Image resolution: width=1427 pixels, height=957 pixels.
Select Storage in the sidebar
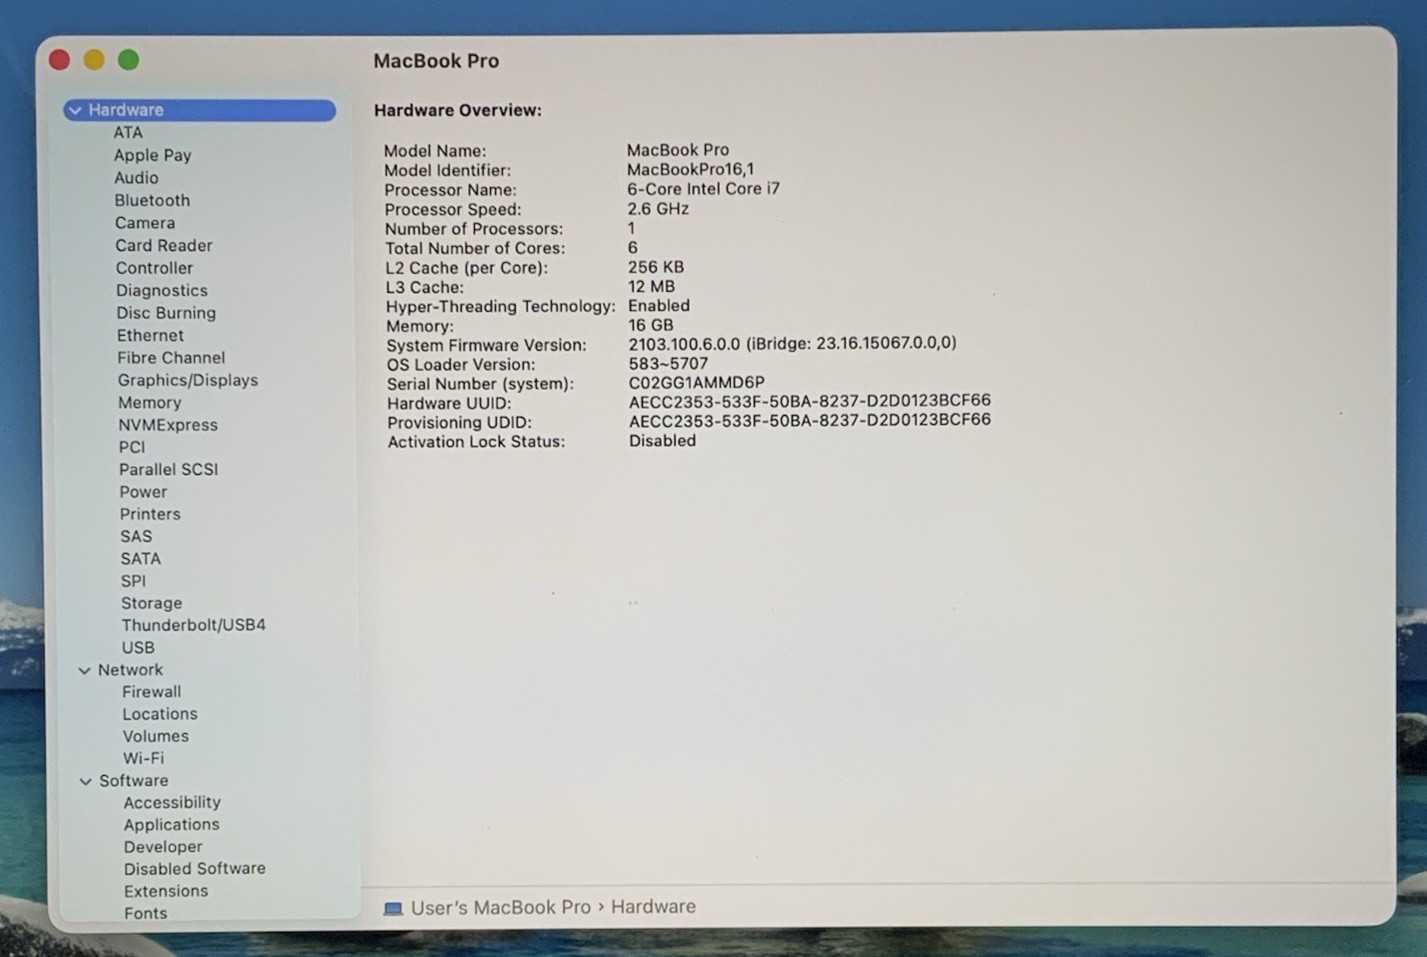pos(152,603)
